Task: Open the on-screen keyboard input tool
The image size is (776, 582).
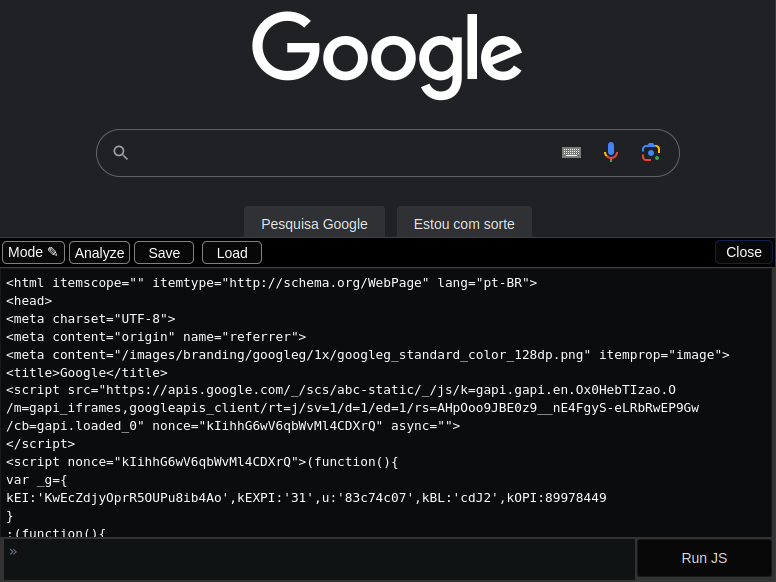Action: pyautogui.click(x=571, y=152)
